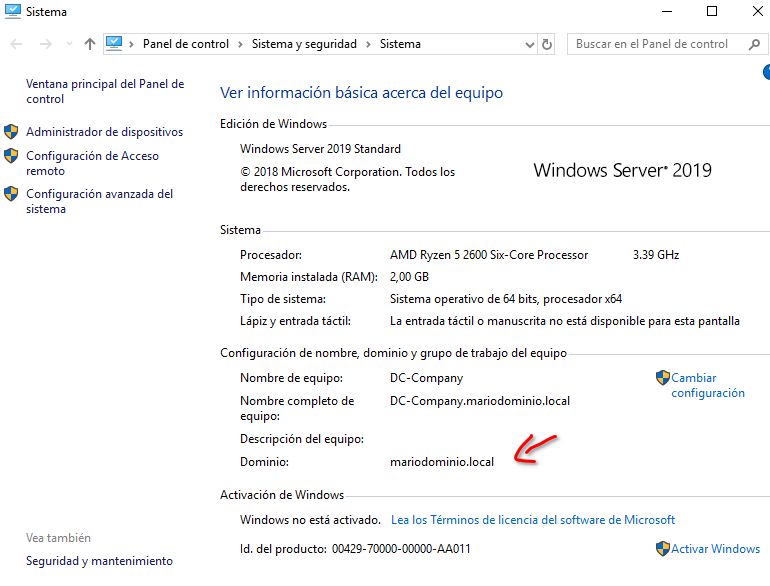
Task: Click in the Buscar en el Panel de control field
Action: [x=658, y=44]
